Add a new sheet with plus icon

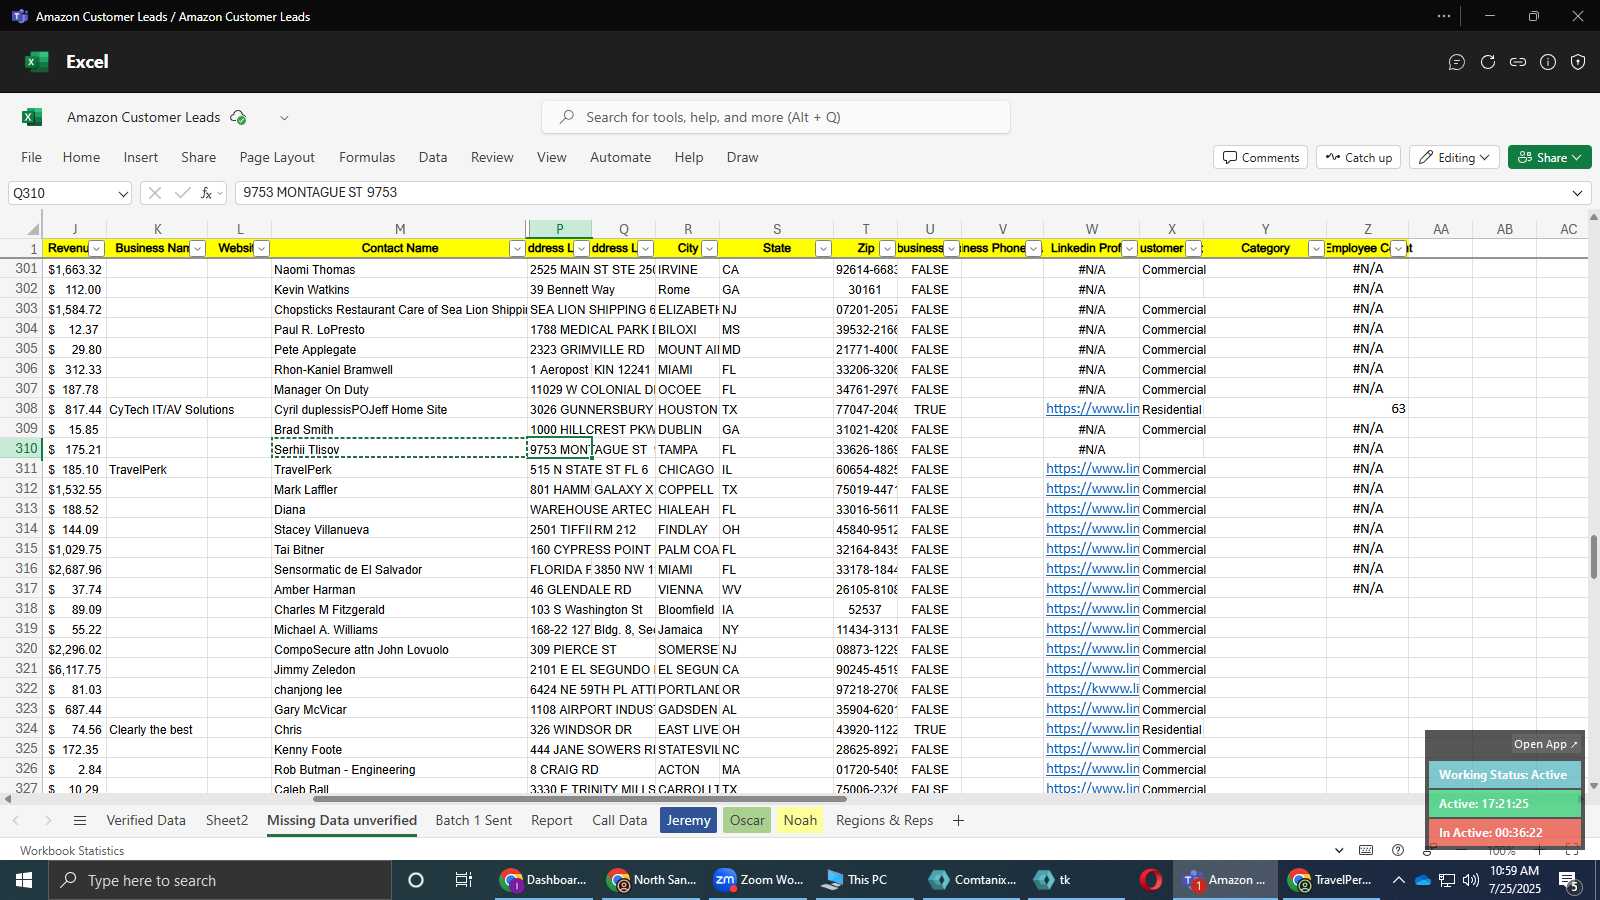point(958,820)
